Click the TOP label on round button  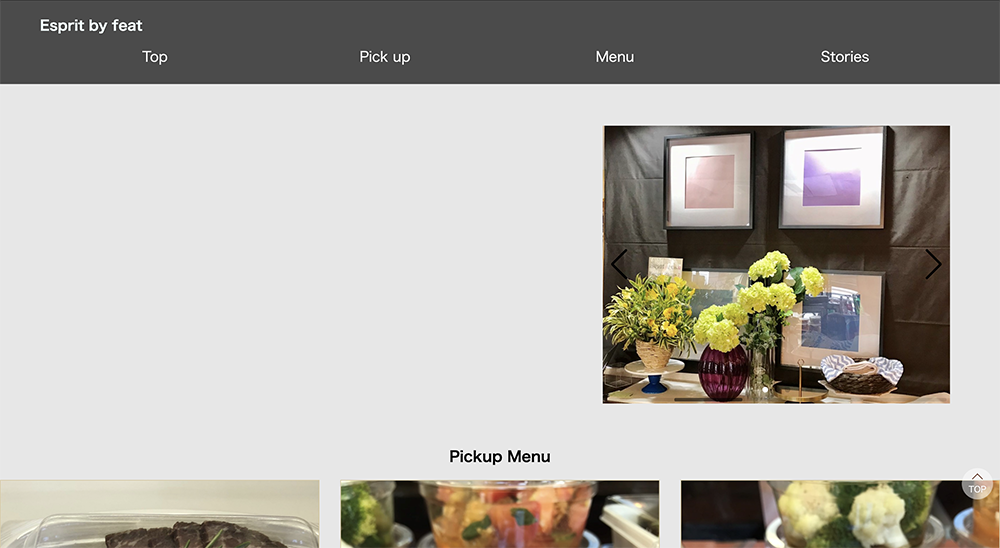977,489
